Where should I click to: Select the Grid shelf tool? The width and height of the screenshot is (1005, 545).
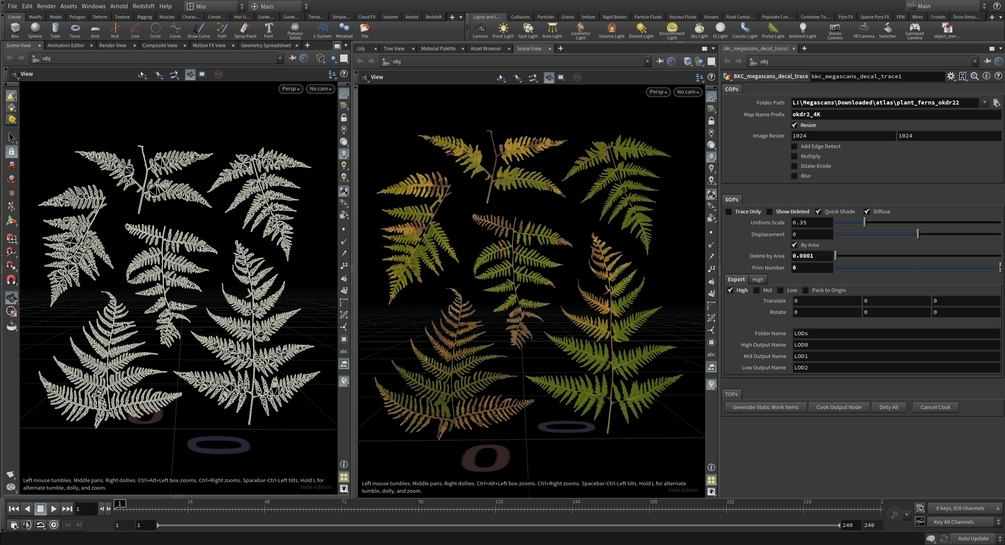point(95,29)
